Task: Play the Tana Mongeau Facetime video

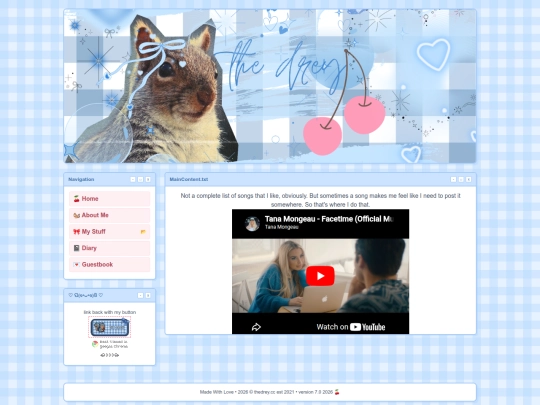Action: click(320, 276)
